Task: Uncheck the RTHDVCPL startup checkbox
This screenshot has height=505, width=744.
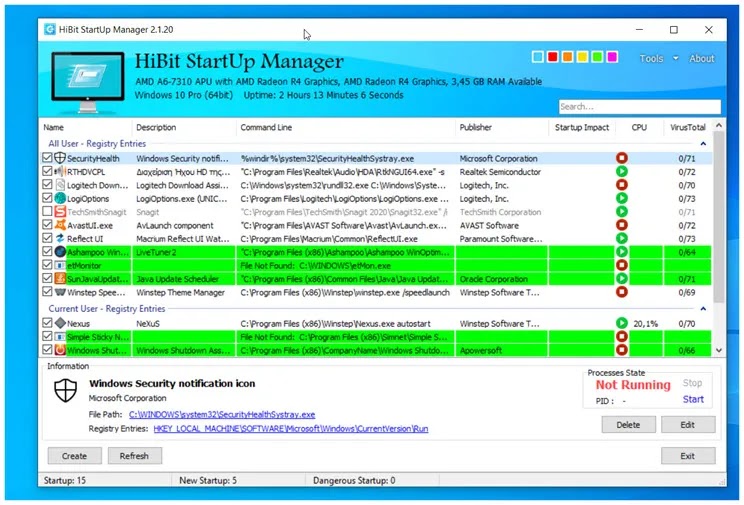Action: coord(47,171)
